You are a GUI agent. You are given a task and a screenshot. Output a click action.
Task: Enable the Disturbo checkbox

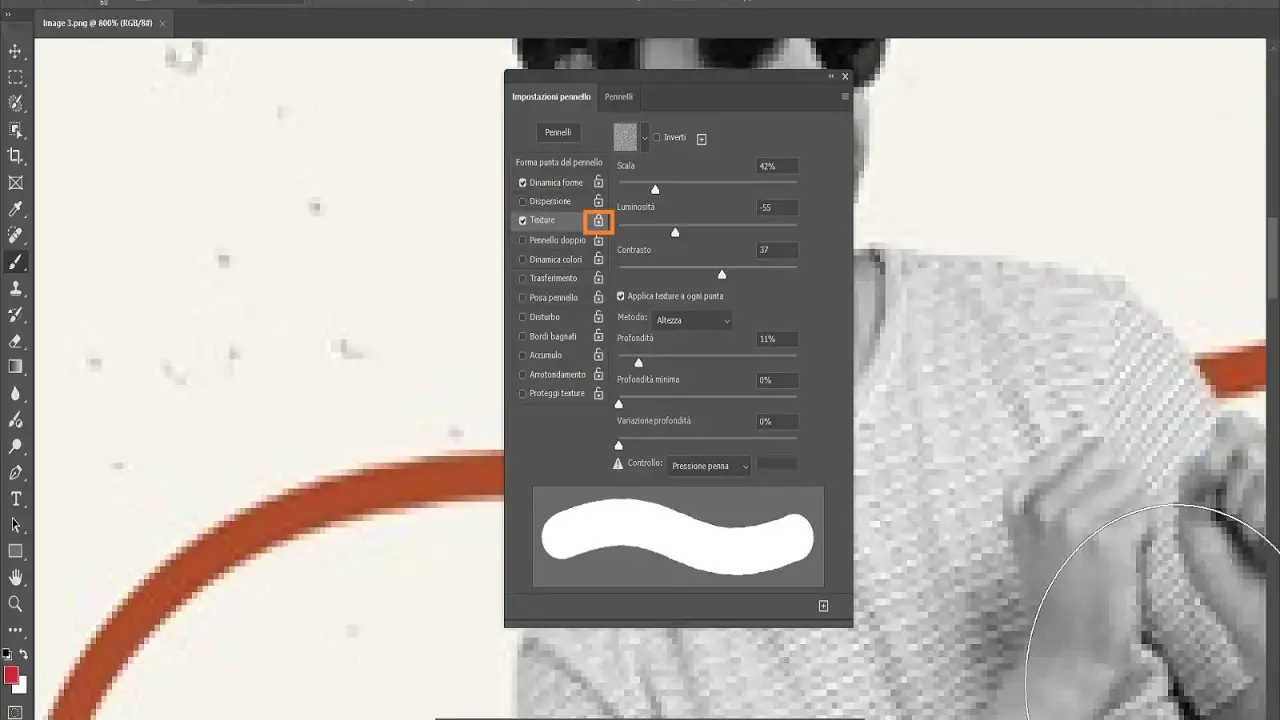click(x=522, y=317)
